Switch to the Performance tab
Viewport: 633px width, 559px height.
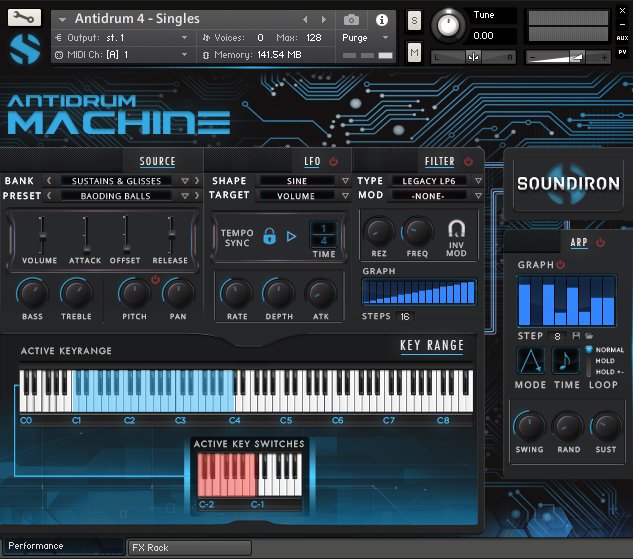point(37,546)
